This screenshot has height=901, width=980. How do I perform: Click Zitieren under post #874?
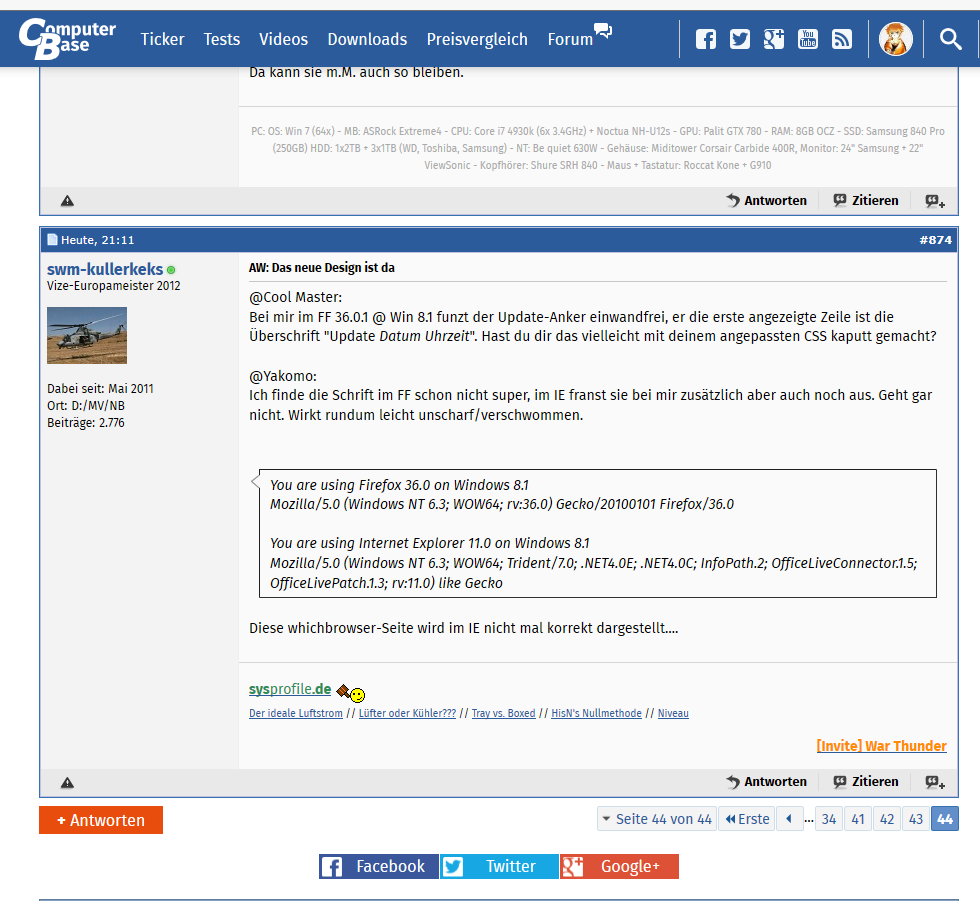click(x=866, y=782)
